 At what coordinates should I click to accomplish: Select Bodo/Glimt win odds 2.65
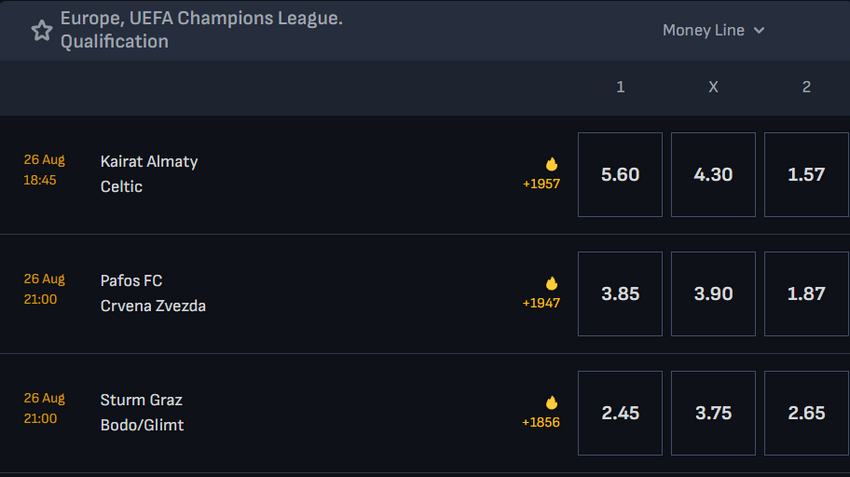point(806,413)
